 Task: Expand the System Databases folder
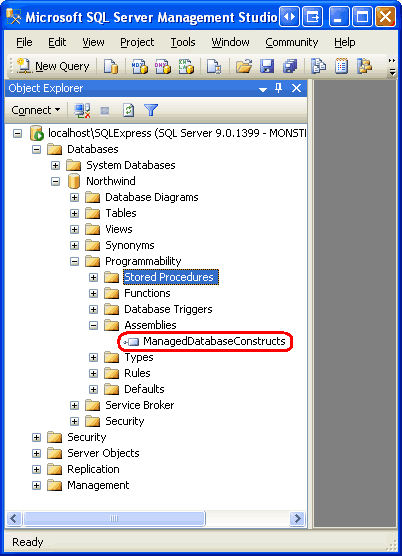(55, 165)
